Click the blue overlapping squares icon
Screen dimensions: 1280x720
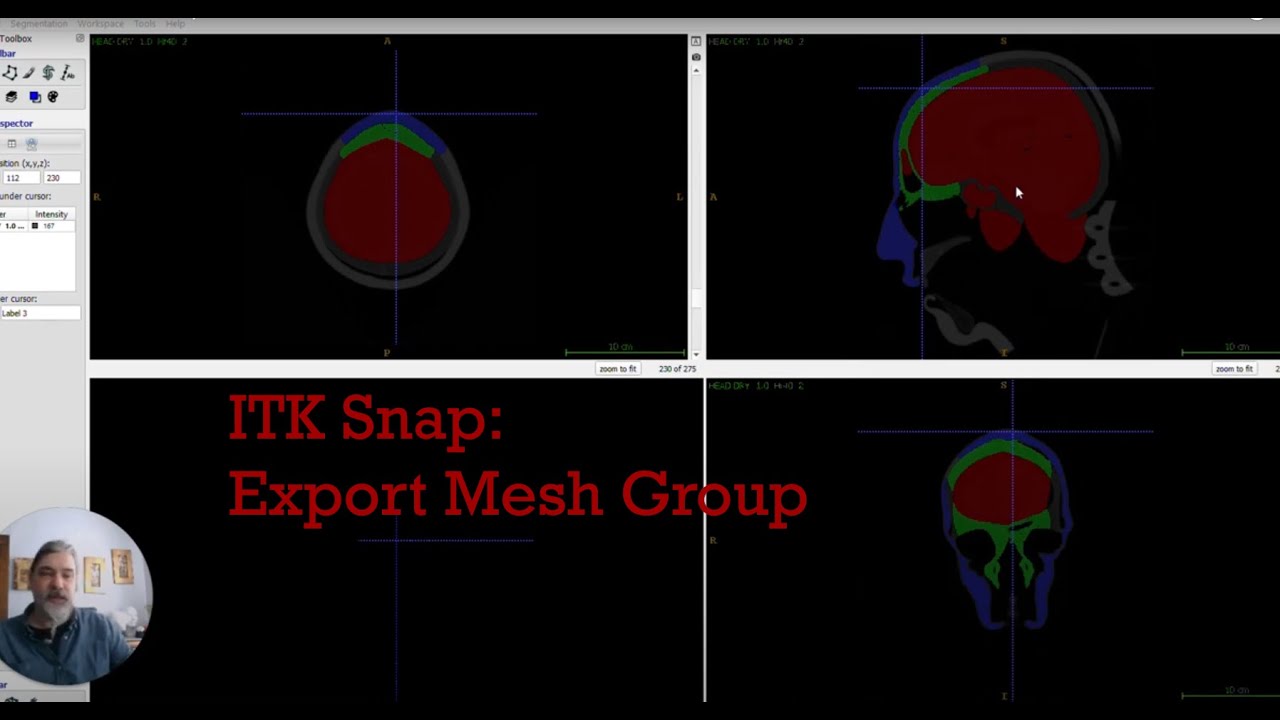pyautogui.click(x=35, y=97)
